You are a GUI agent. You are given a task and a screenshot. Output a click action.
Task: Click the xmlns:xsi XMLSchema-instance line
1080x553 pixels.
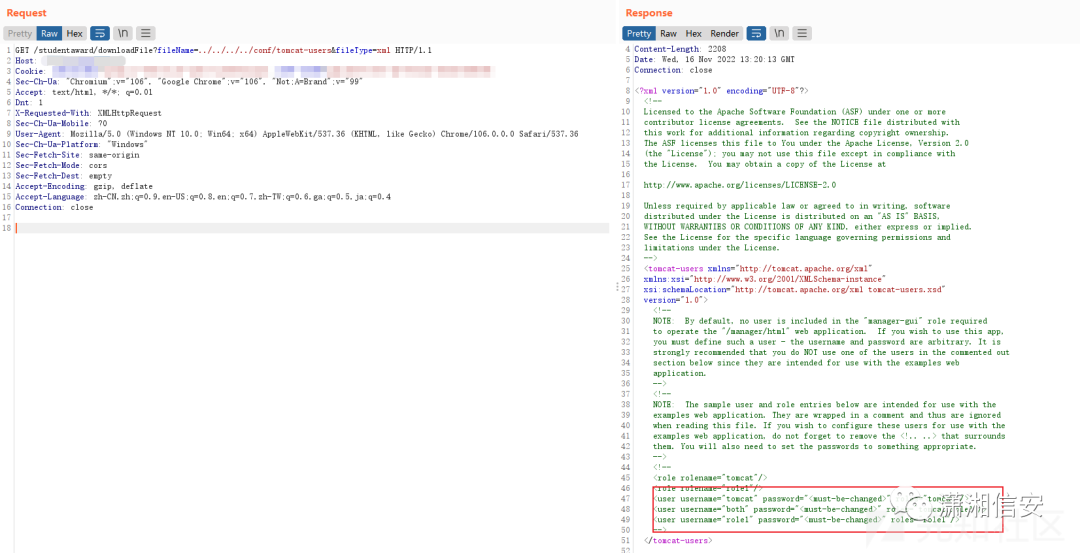[765, 279]
